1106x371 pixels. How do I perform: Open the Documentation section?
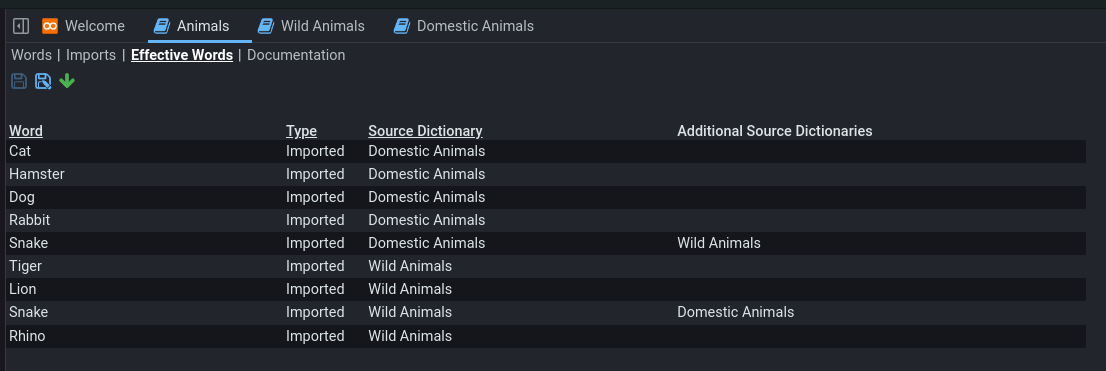pyautogui.click(x=296, y=55)
